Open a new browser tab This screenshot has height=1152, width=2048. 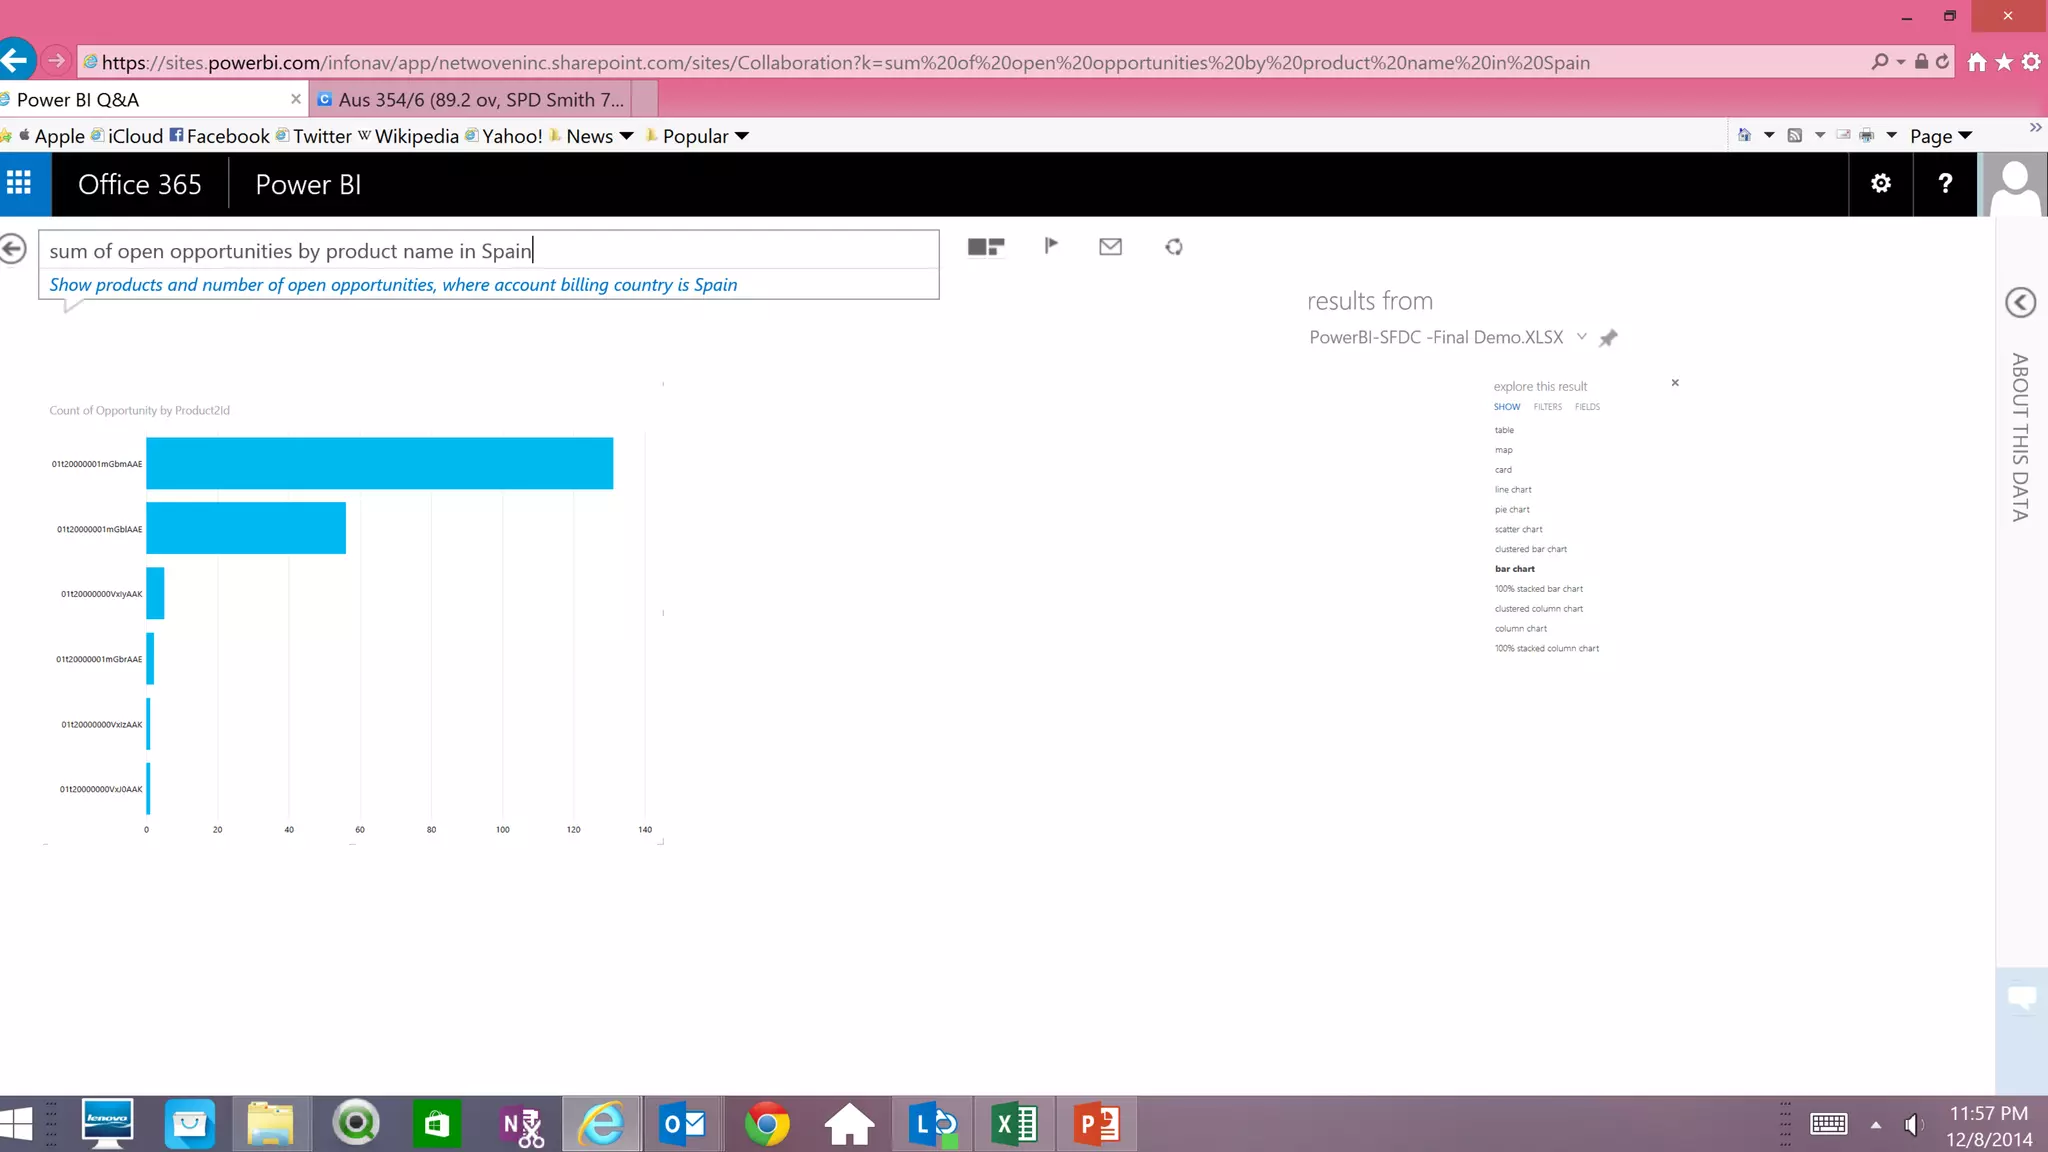pyautogui.click(x=645, y=99)
